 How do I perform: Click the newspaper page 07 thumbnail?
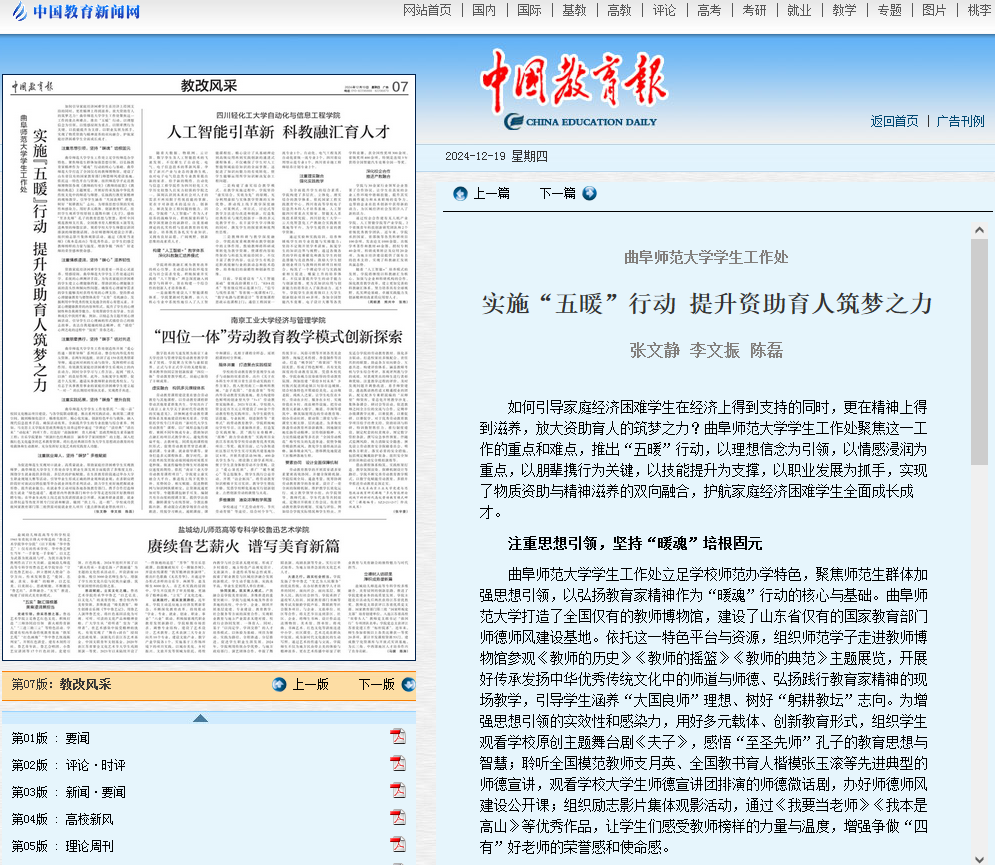[209, 367]
